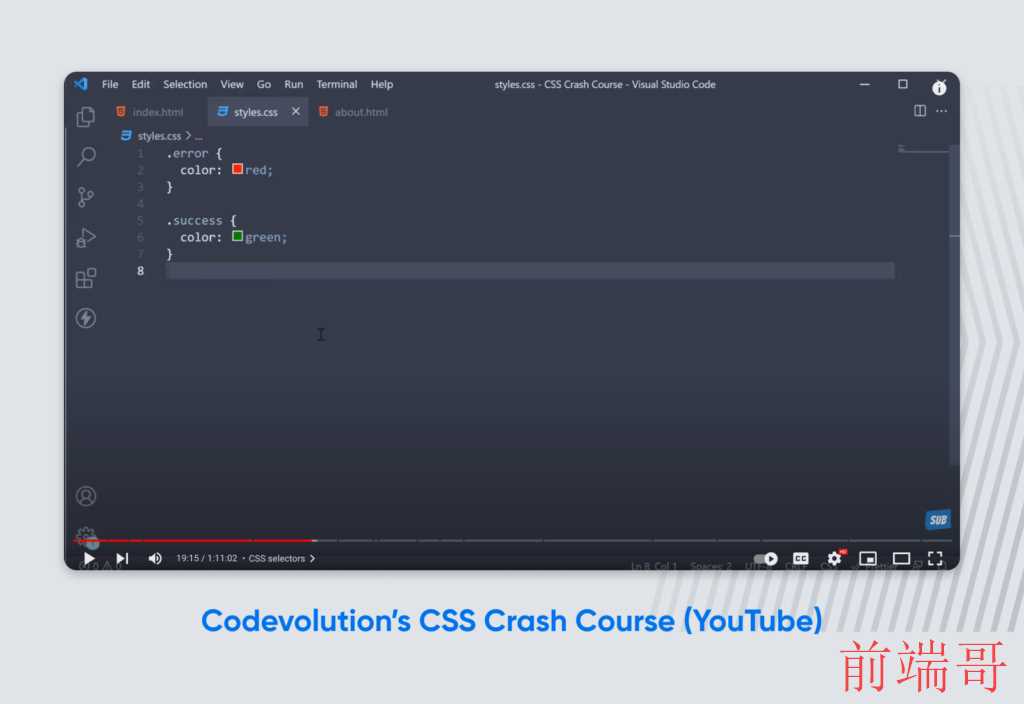1024x704 pixels.
Task: Toggle the YouTube autoplay switch
Action: coord(765,559)
